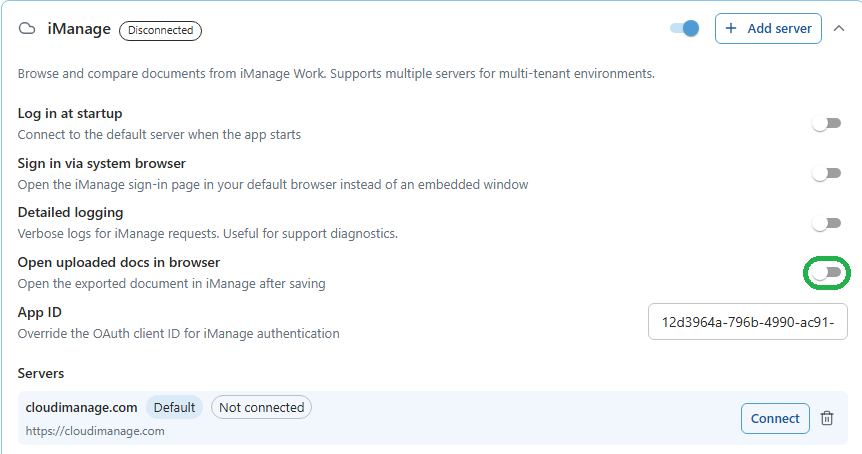Click the Add server button

768,29
